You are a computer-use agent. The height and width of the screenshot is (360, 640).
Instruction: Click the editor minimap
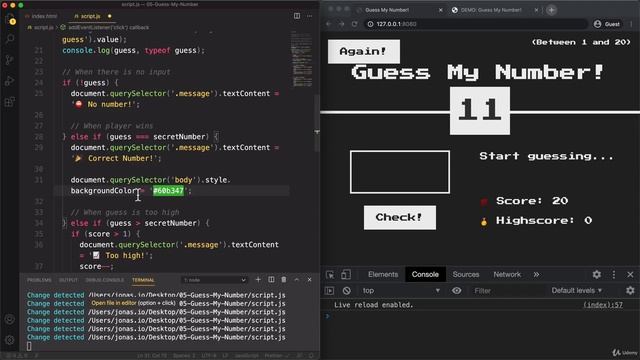click(x=302, y=59)
